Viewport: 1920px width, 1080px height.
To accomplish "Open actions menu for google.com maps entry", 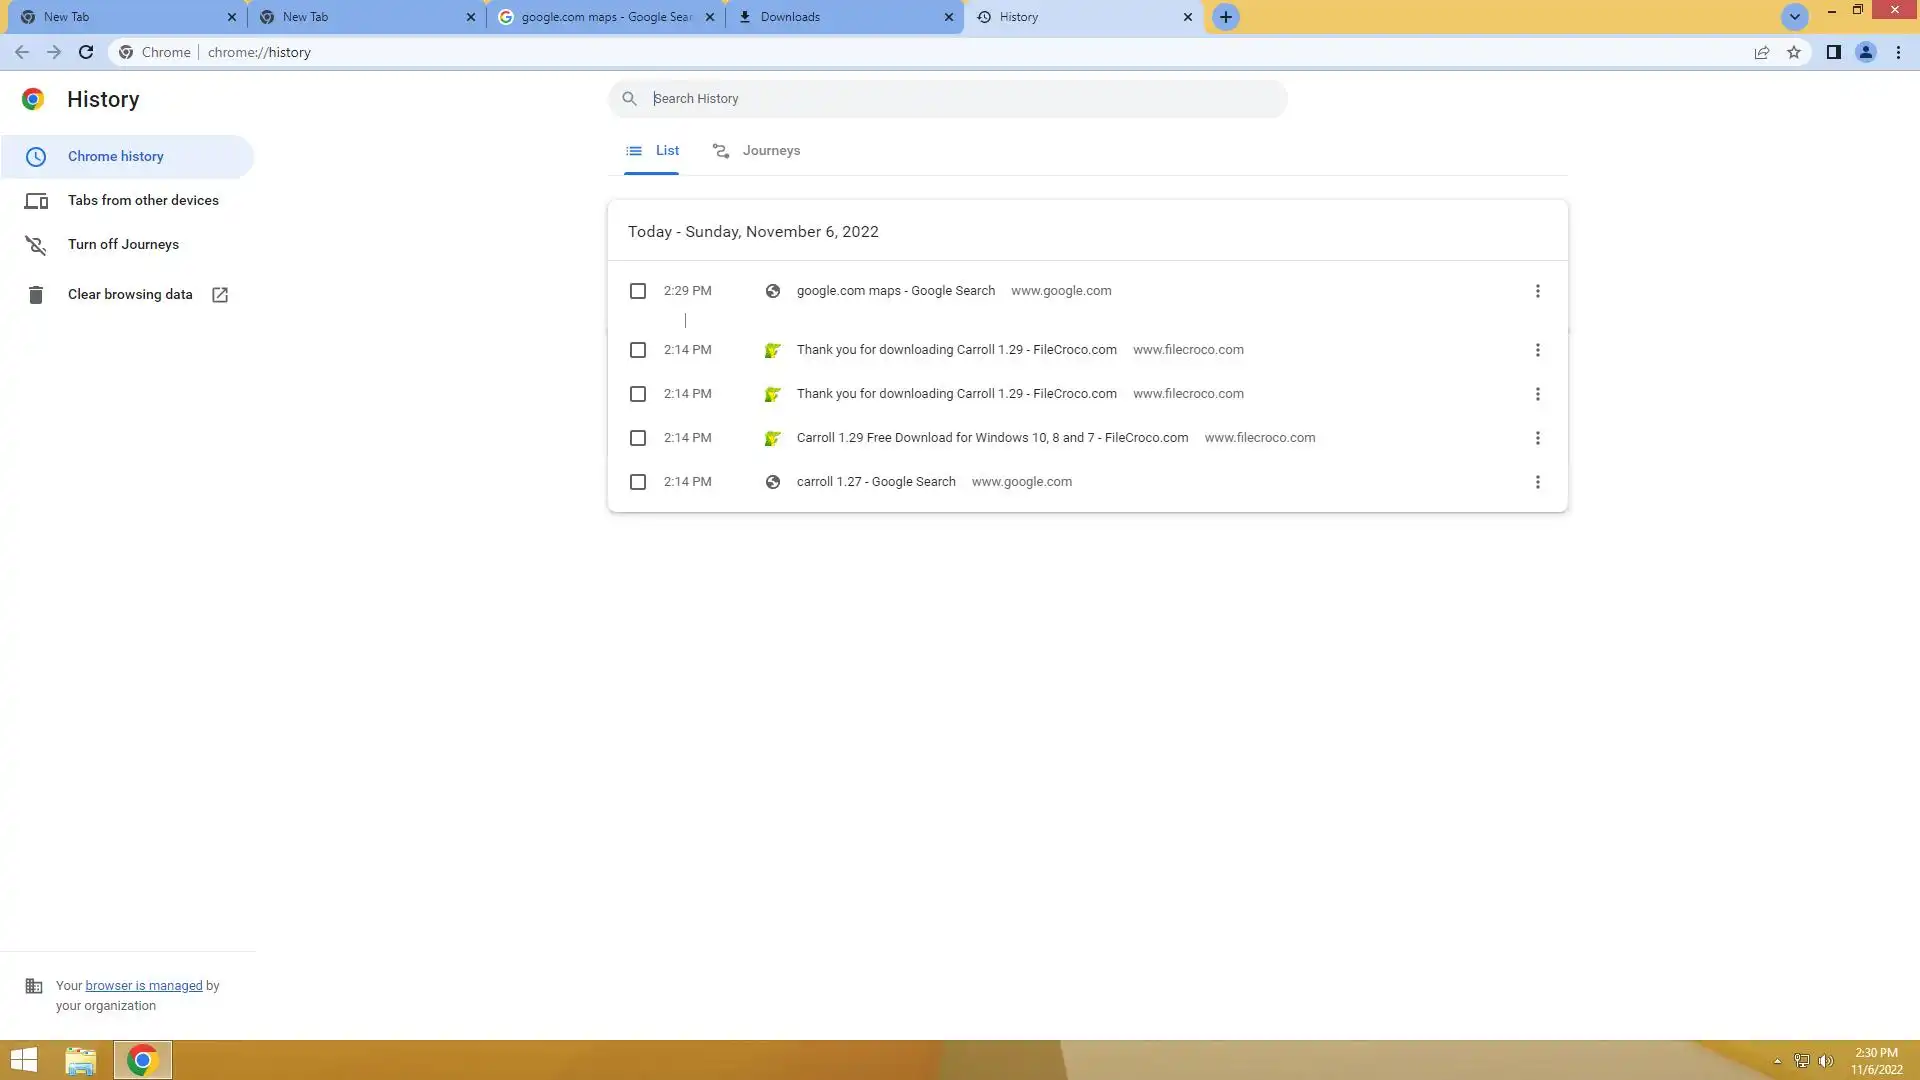I will pos(1537,291).
